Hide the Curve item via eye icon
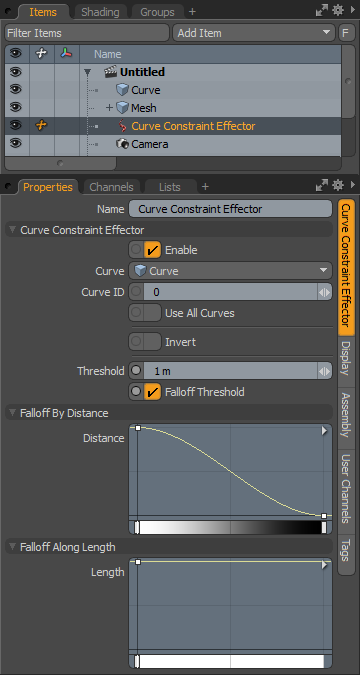Image resolution: width=360 pixels, height=675 pixels. tap(16, 89)
